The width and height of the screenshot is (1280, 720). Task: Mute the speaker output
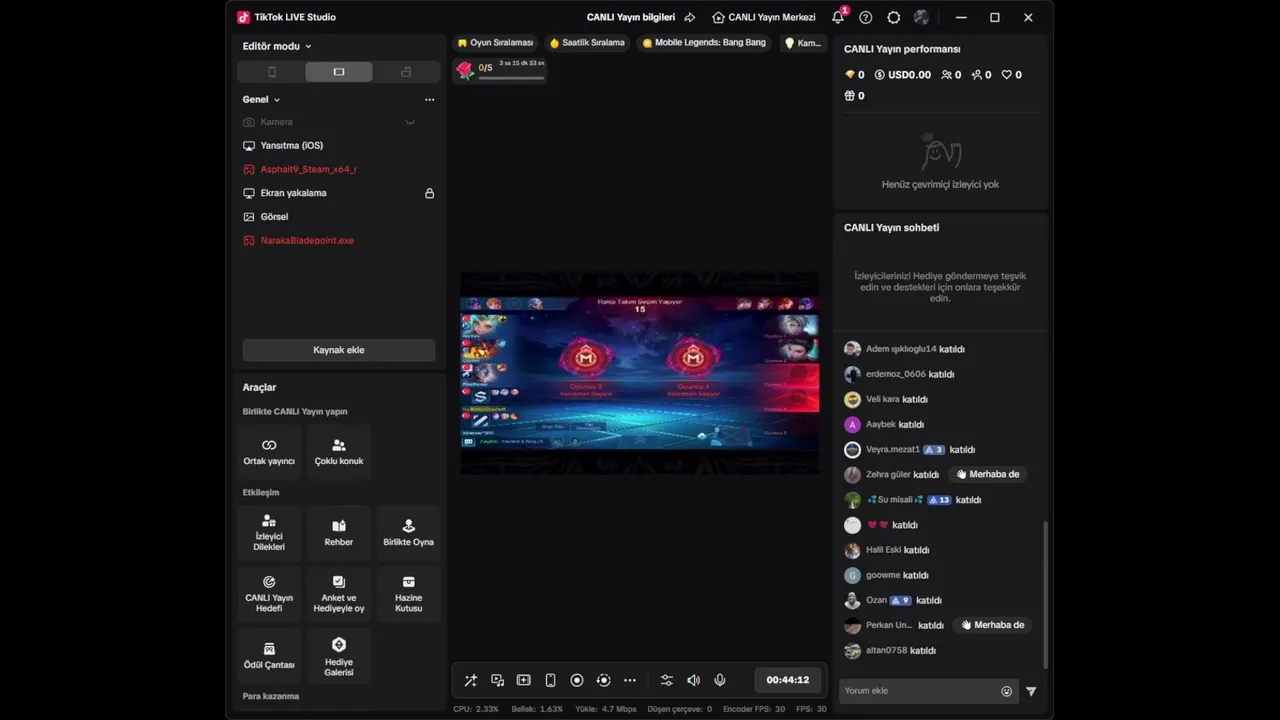click(x=693, y=680)
